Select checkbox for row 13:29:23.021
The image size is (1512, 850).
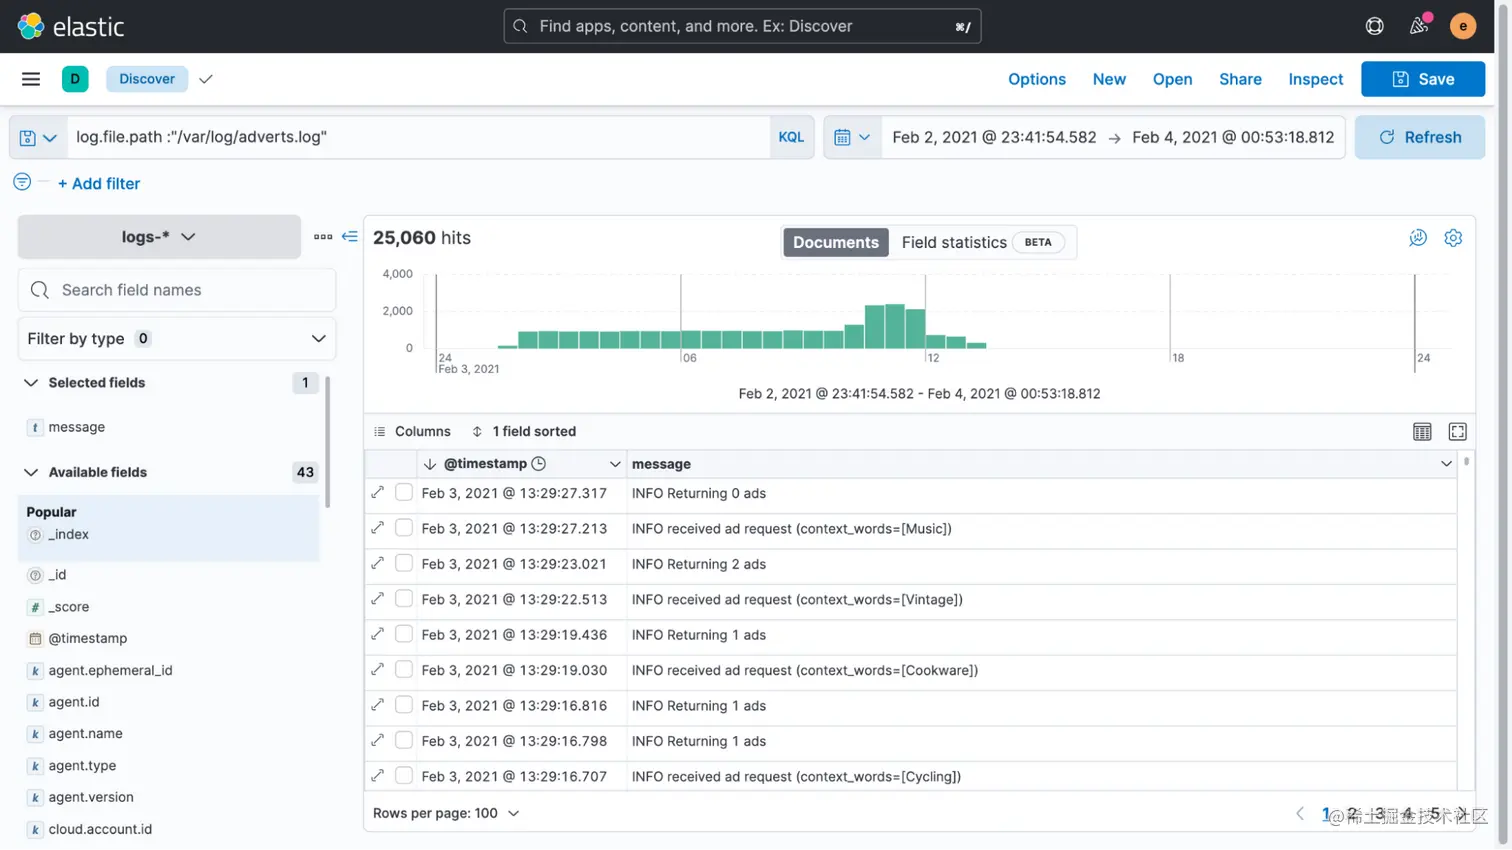tap(404, 563)
